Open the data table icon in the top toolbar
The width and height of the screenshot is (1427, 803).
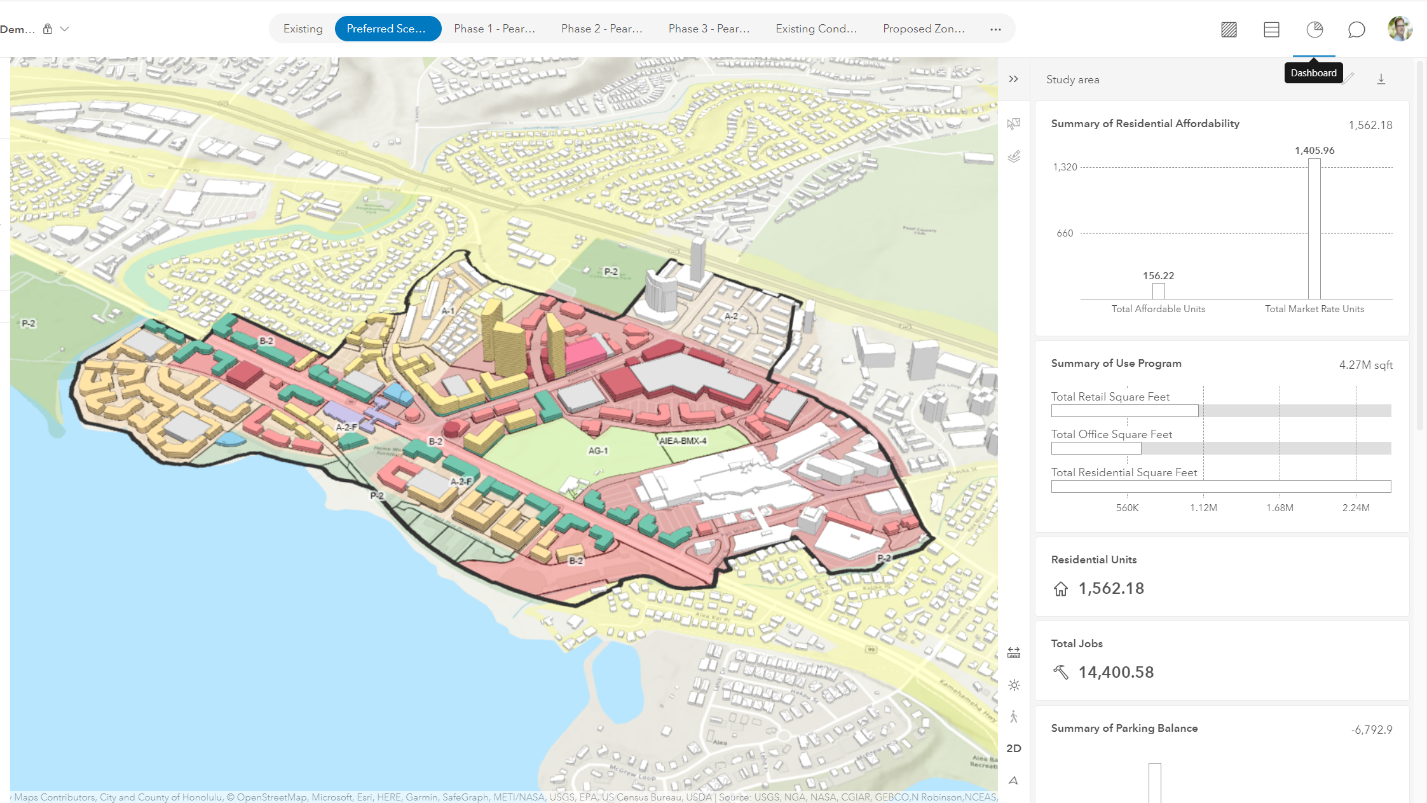(x=1271, y=29)
